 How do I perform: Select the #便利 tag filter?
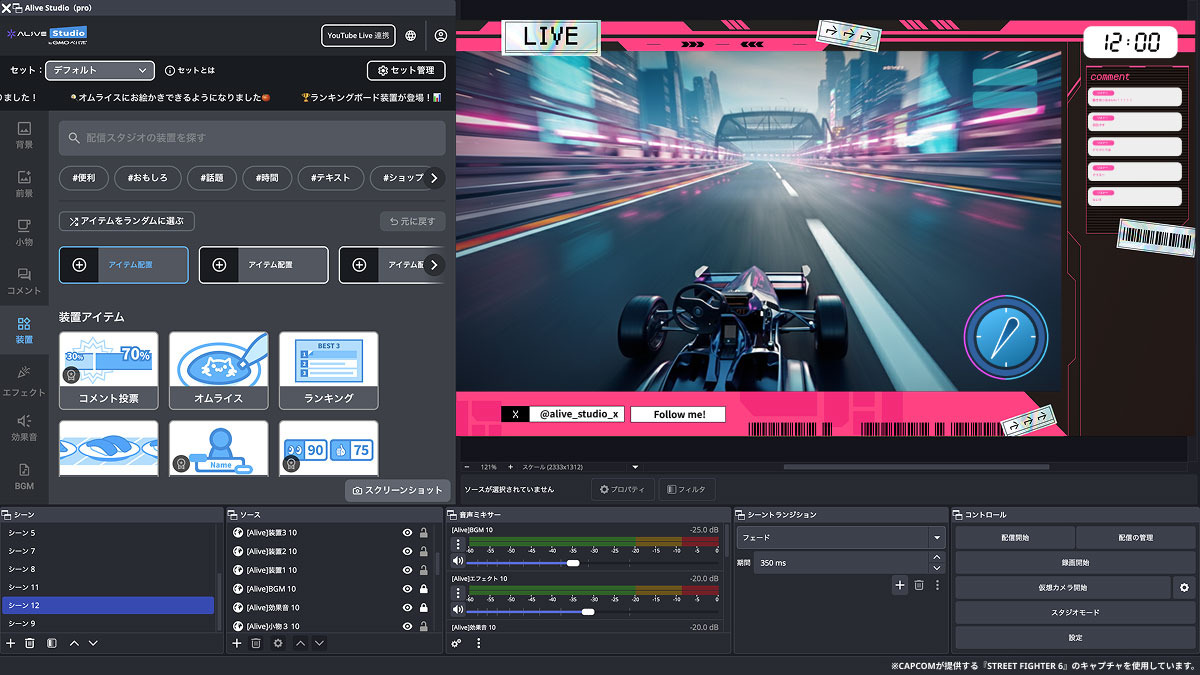(x=84, y=178)
